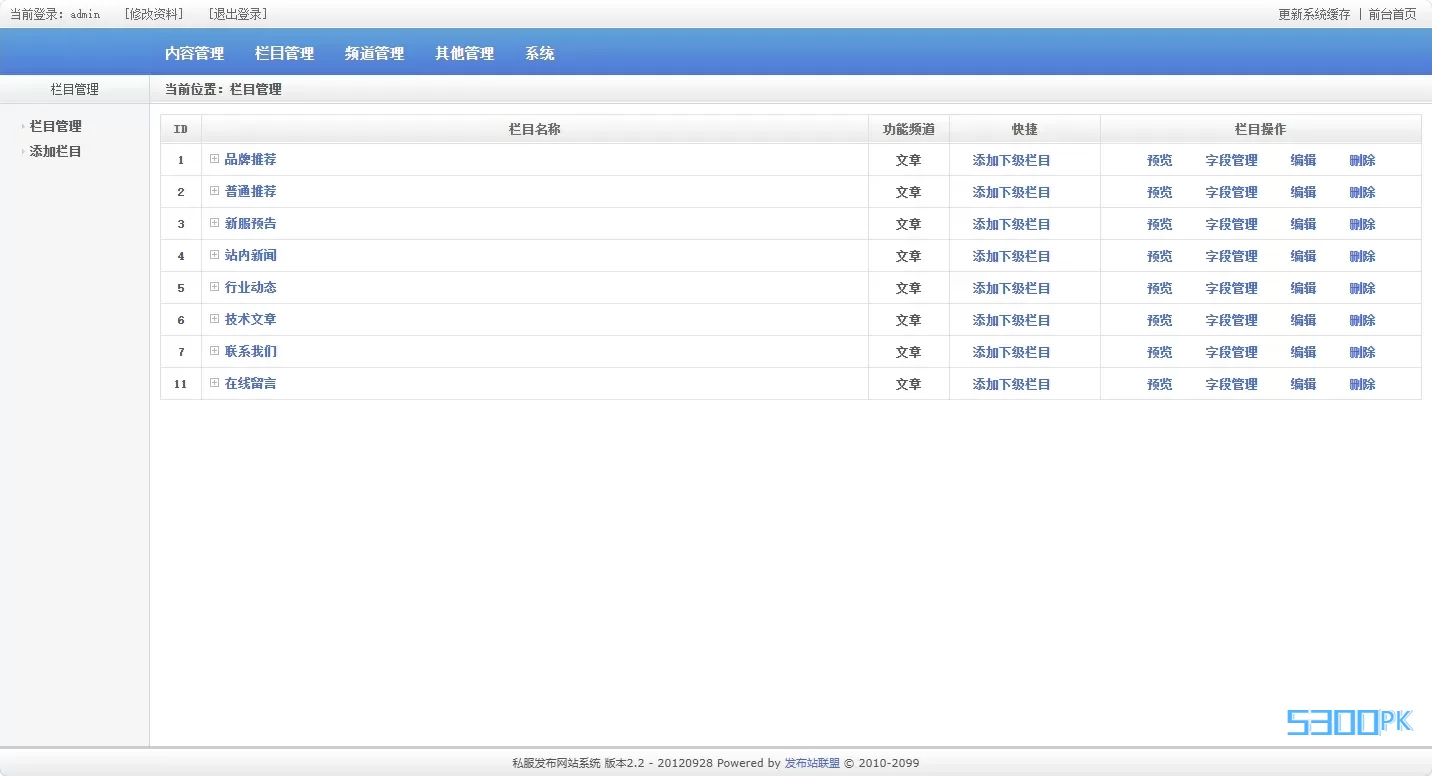The width and height of the screenshot is (1432, 776).
Task: Open 字段管理 for 品牌推荐
Action: [1231, 160]
